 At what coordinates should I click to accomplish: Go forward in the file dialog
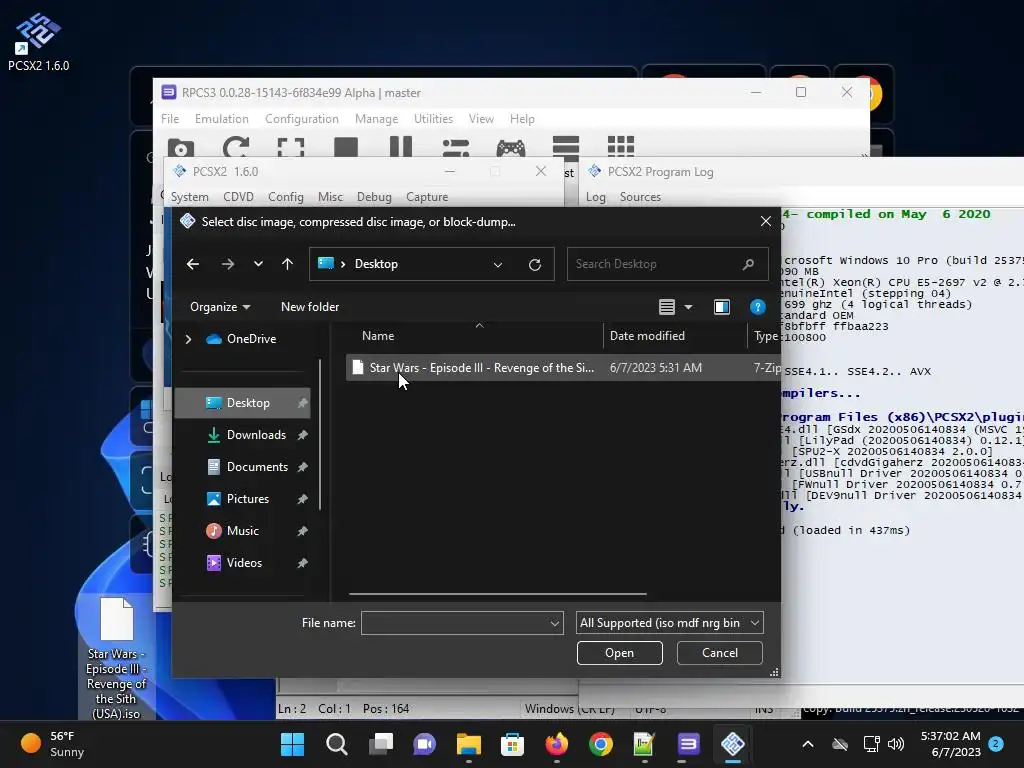pos(227,264)
